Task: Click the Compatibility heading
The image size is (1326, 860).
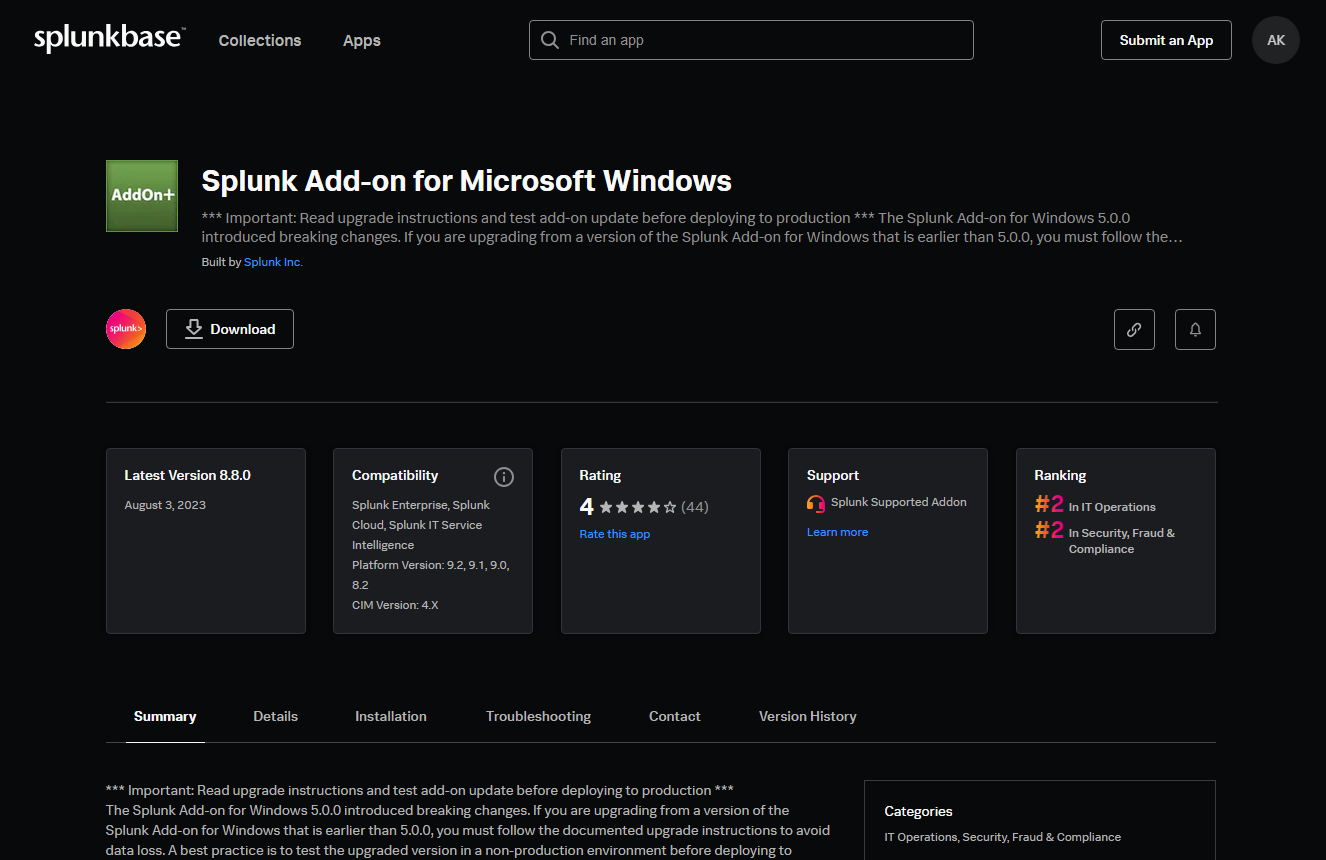Action: [x=395, y=475]
